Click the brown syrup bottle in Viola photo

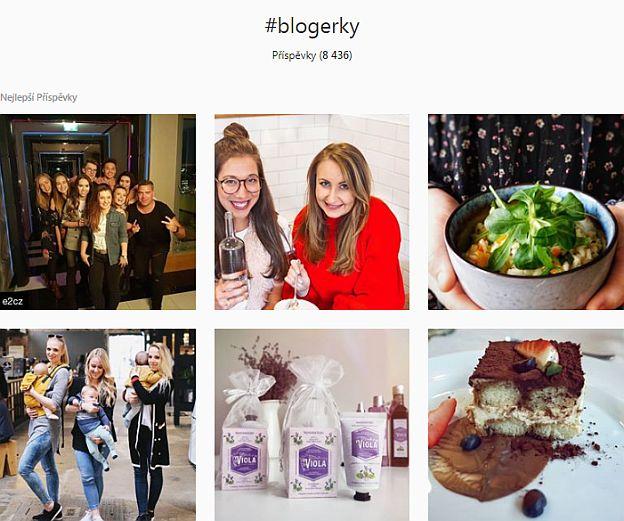398,428
